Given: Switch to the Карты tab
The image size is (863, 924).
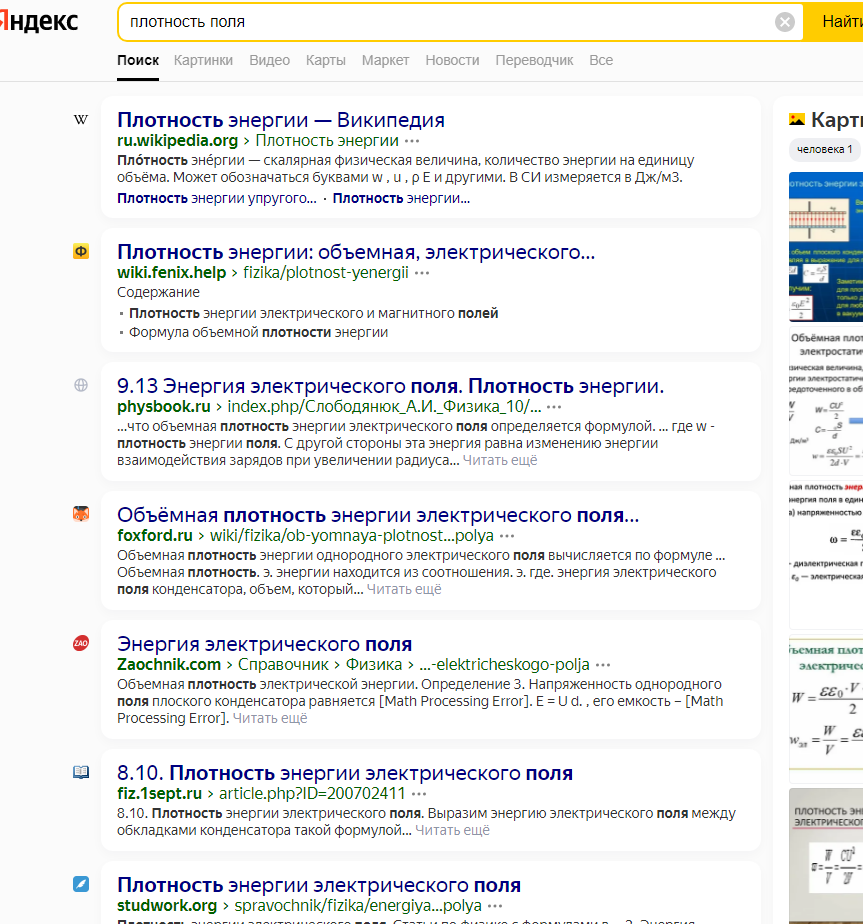Looking at the screenshot, I should 325,60.
